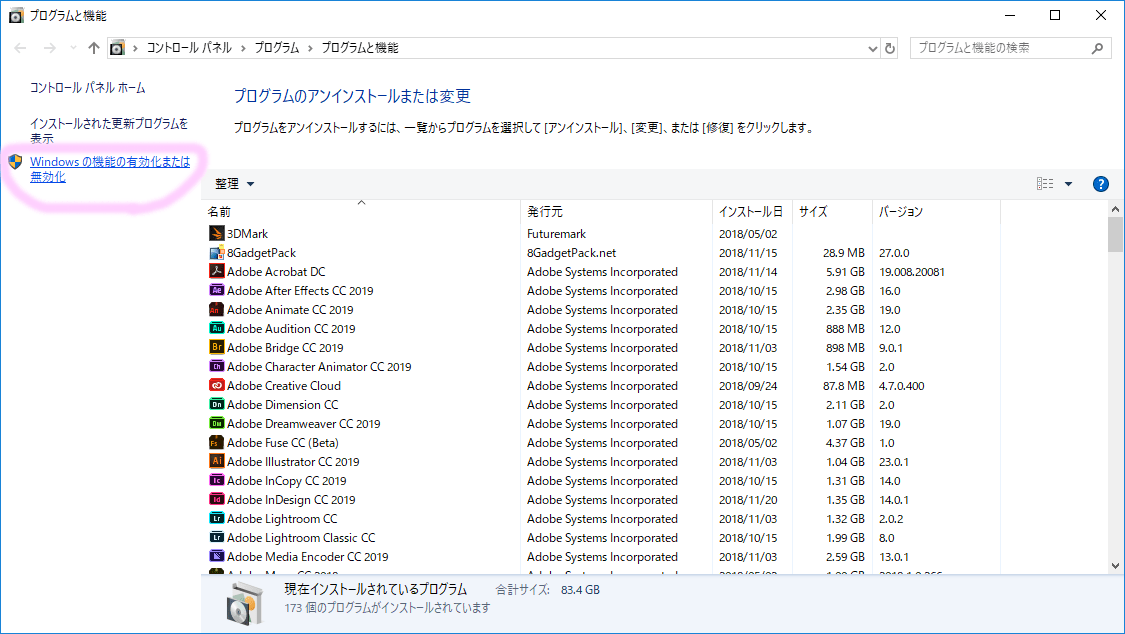Click the scroll up arrow of list
Viewport: 1125px width, 634px height.
[1115, 209]
